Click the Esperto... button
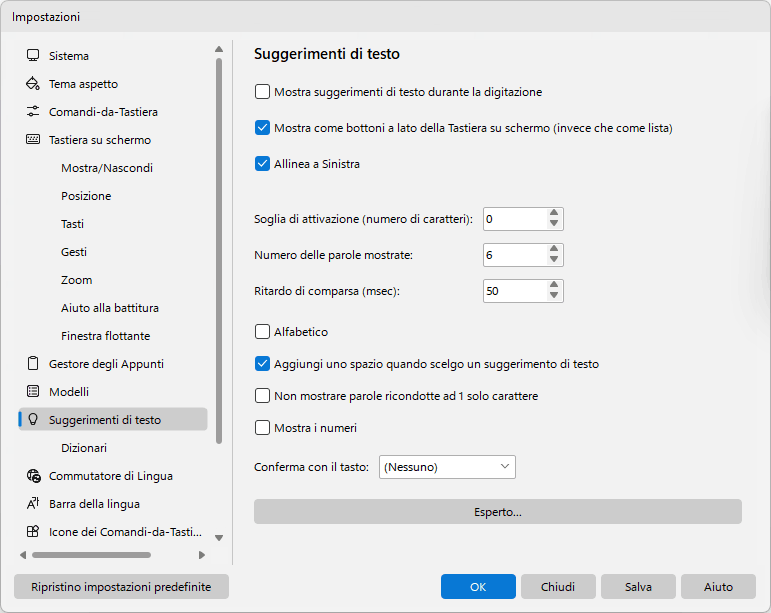The image size is (771, 613). pyautogui.click(x=498, y=512)
